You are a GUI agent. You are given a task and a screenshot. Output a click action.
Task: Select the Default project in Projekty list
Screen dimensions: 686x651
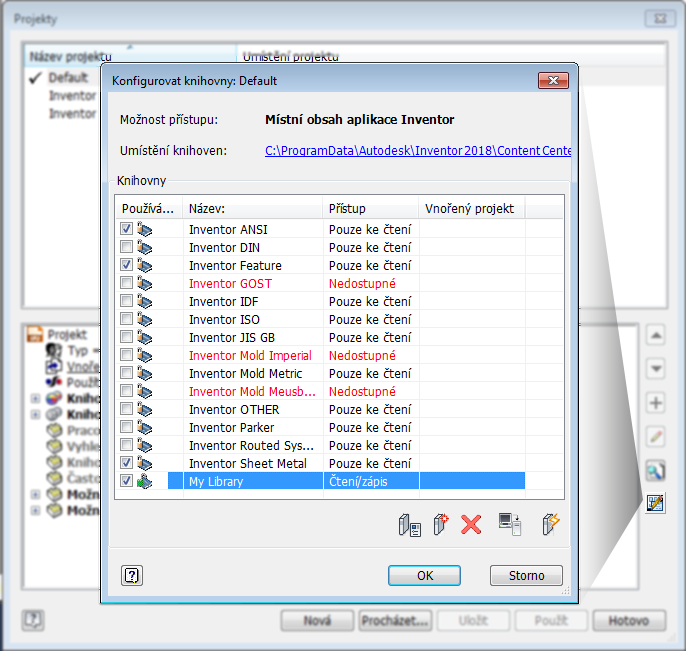coord(68,77)
